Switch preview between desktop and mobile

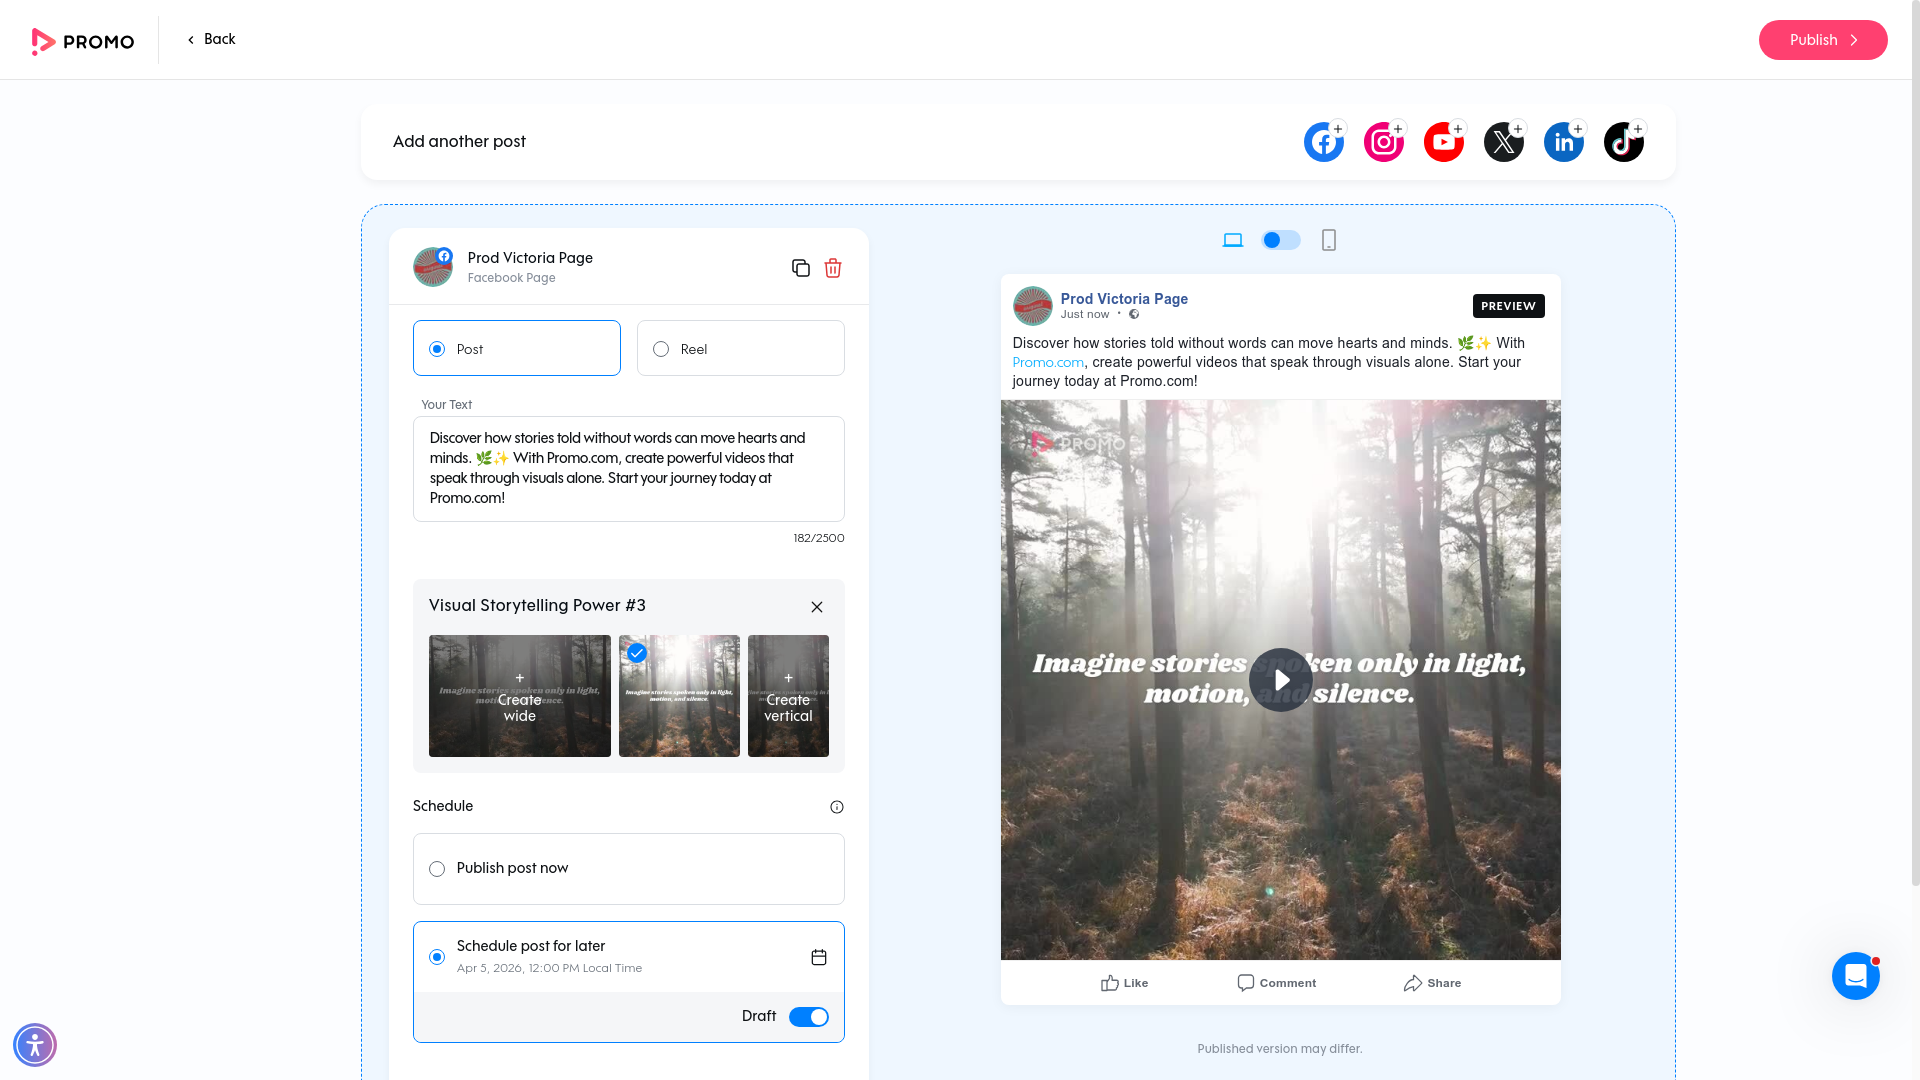pyautogui.click(x=1280, y=240)
